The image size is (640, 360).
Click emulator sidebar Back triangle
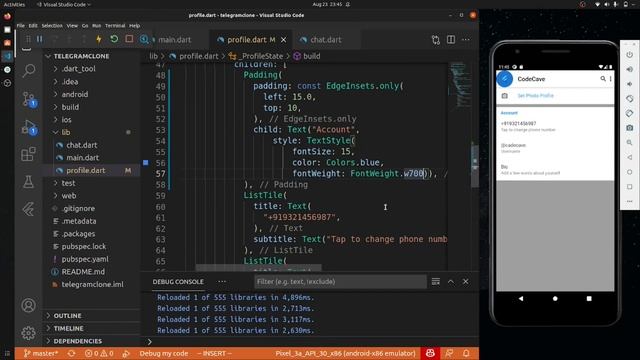[x=629, y=157]
